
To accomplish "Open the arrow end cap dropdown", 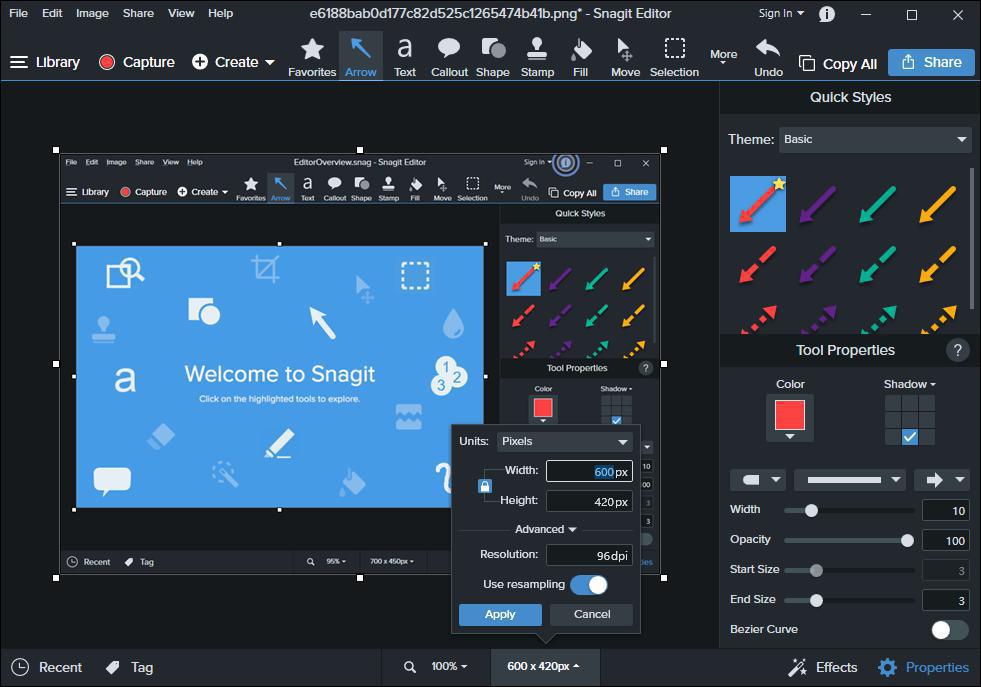I will pyautogui.click(x=942, y=480).
